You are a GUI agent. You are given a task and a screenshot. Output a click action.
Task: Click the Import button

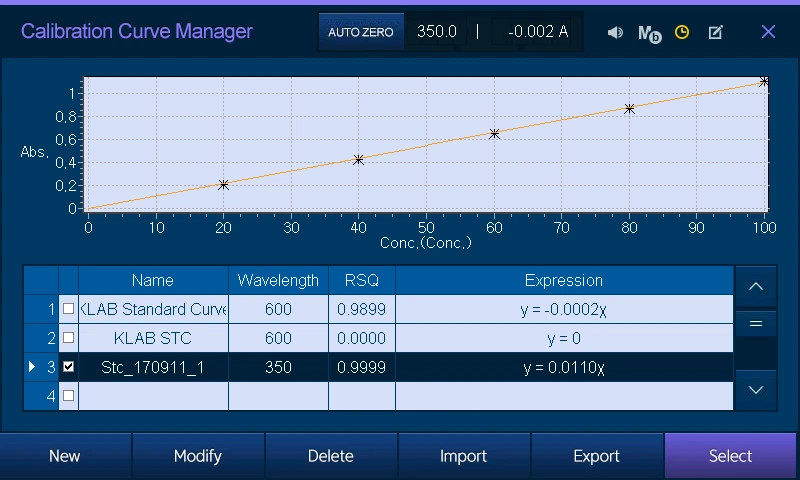(x=464, y=456)
